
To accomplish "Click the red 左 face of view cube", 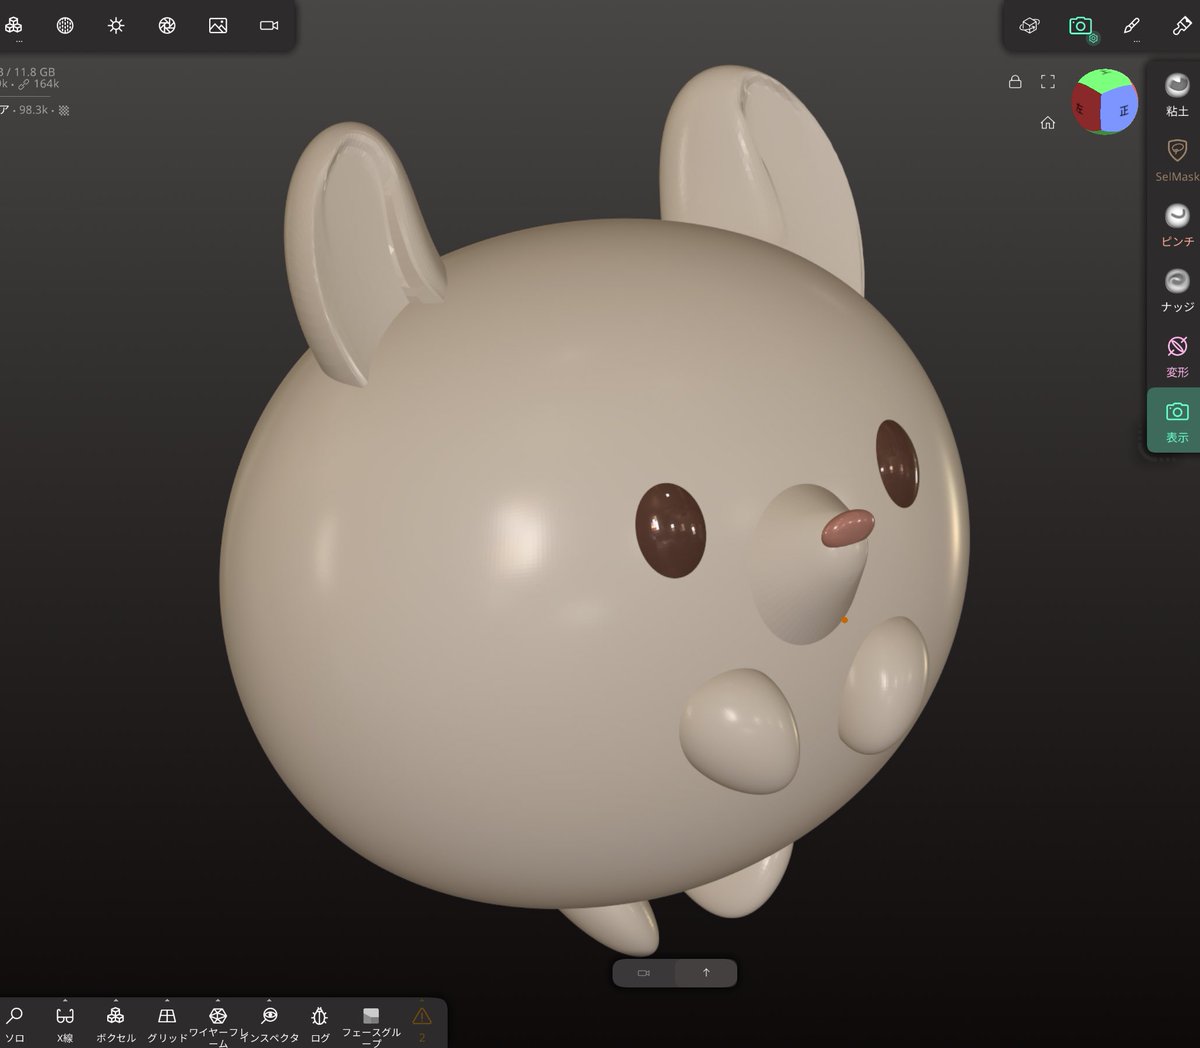I will [1085, 107].
